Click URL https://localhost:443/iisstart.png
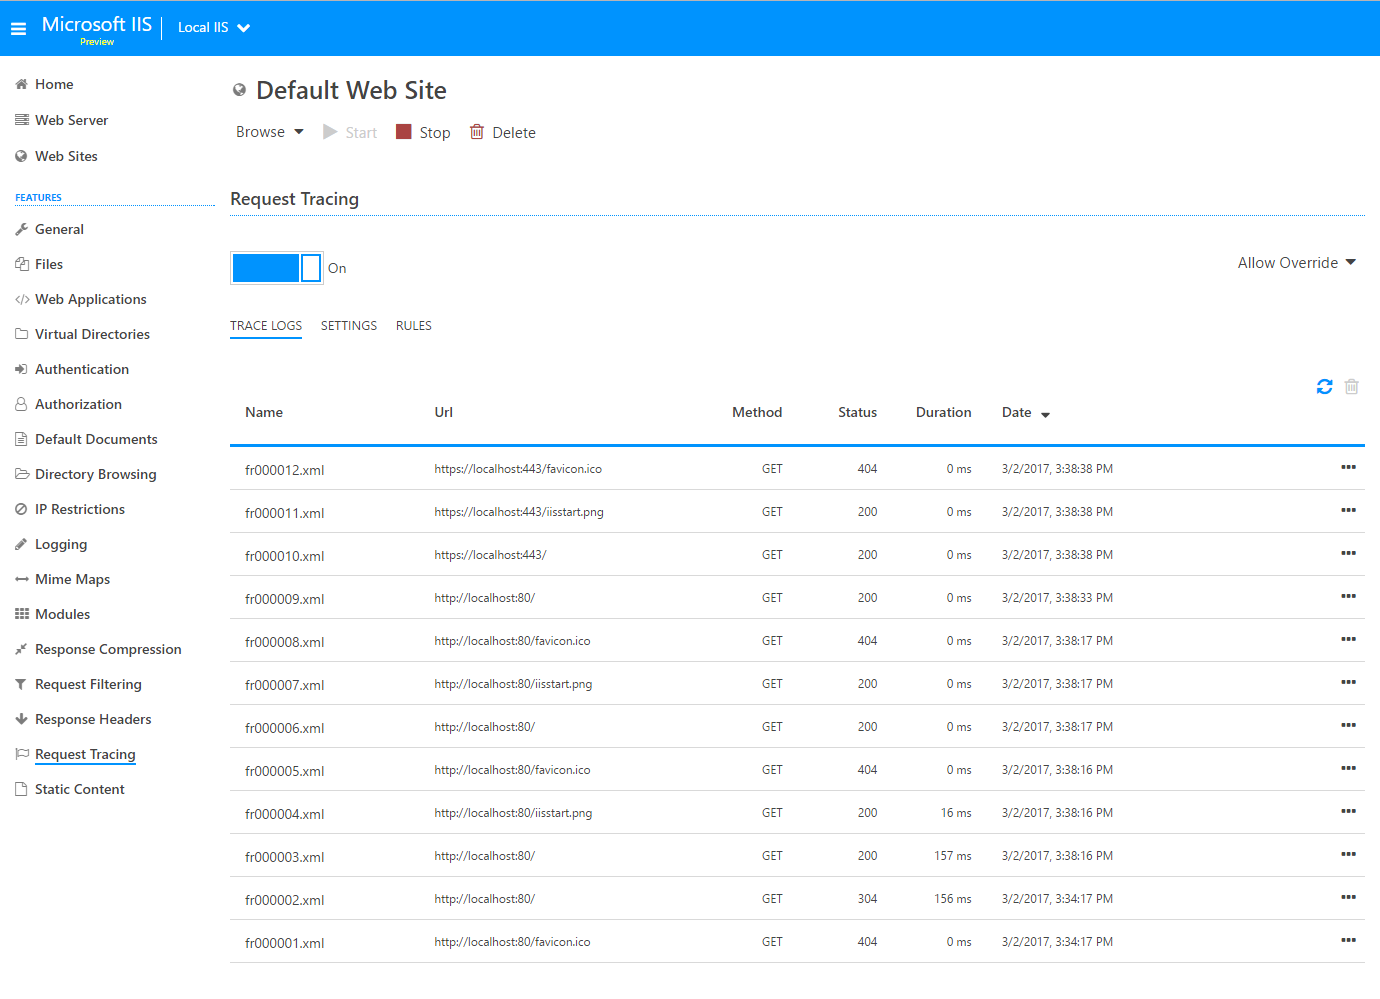Image resolution: width=1380 pixels, height=999 pixels. tap(519, 512)
